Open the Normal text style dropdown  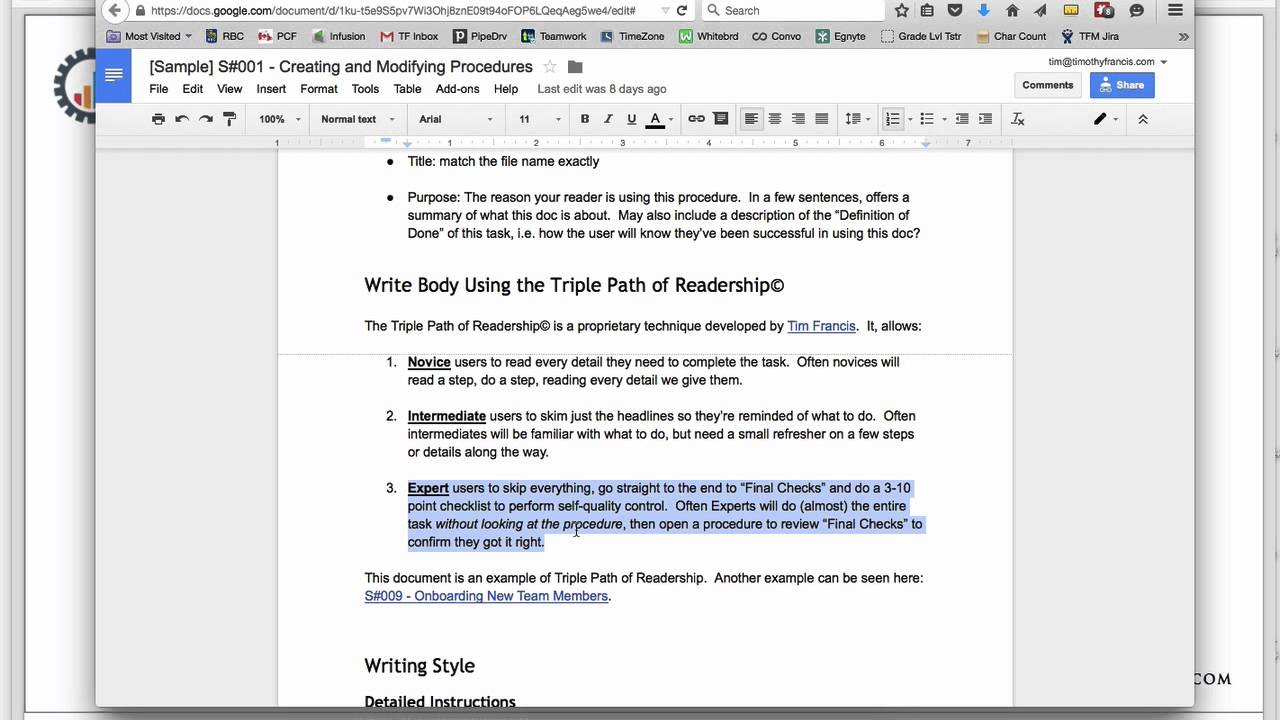tap(357, 119)
